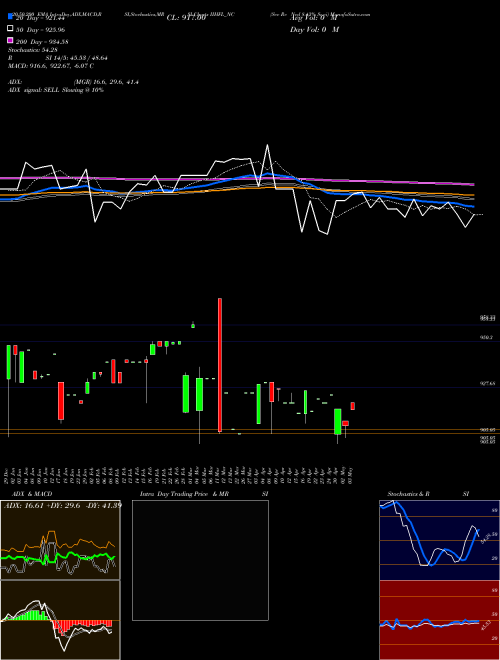Select the '50 Day = 925.96' label
This screenshot has width=500, height=660.
pyautogui.click(x=40, y=30)
